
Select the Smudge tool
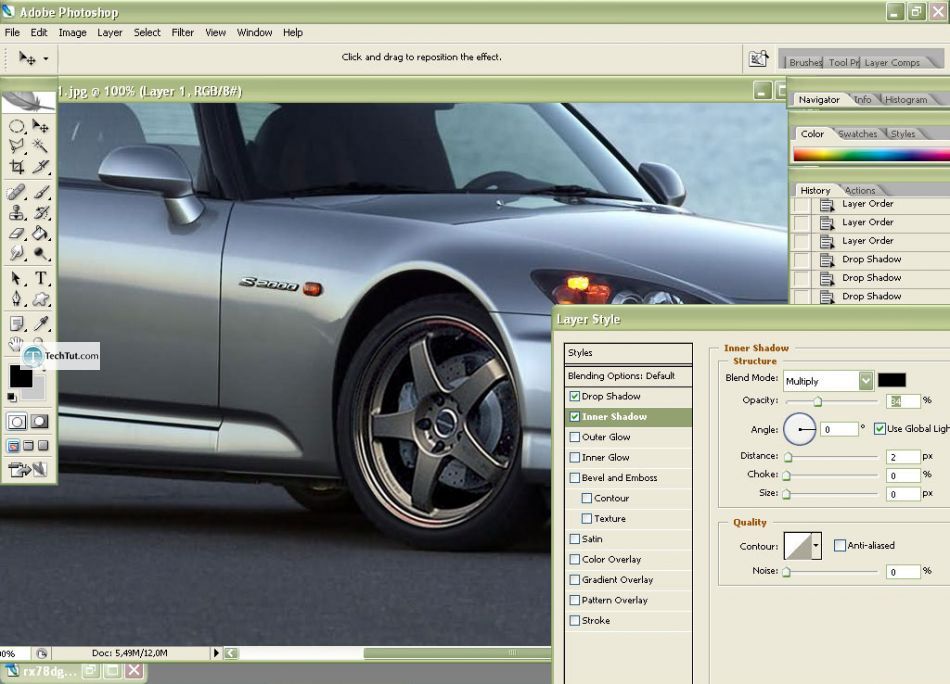pyautogui.click(x=16, y=253)
